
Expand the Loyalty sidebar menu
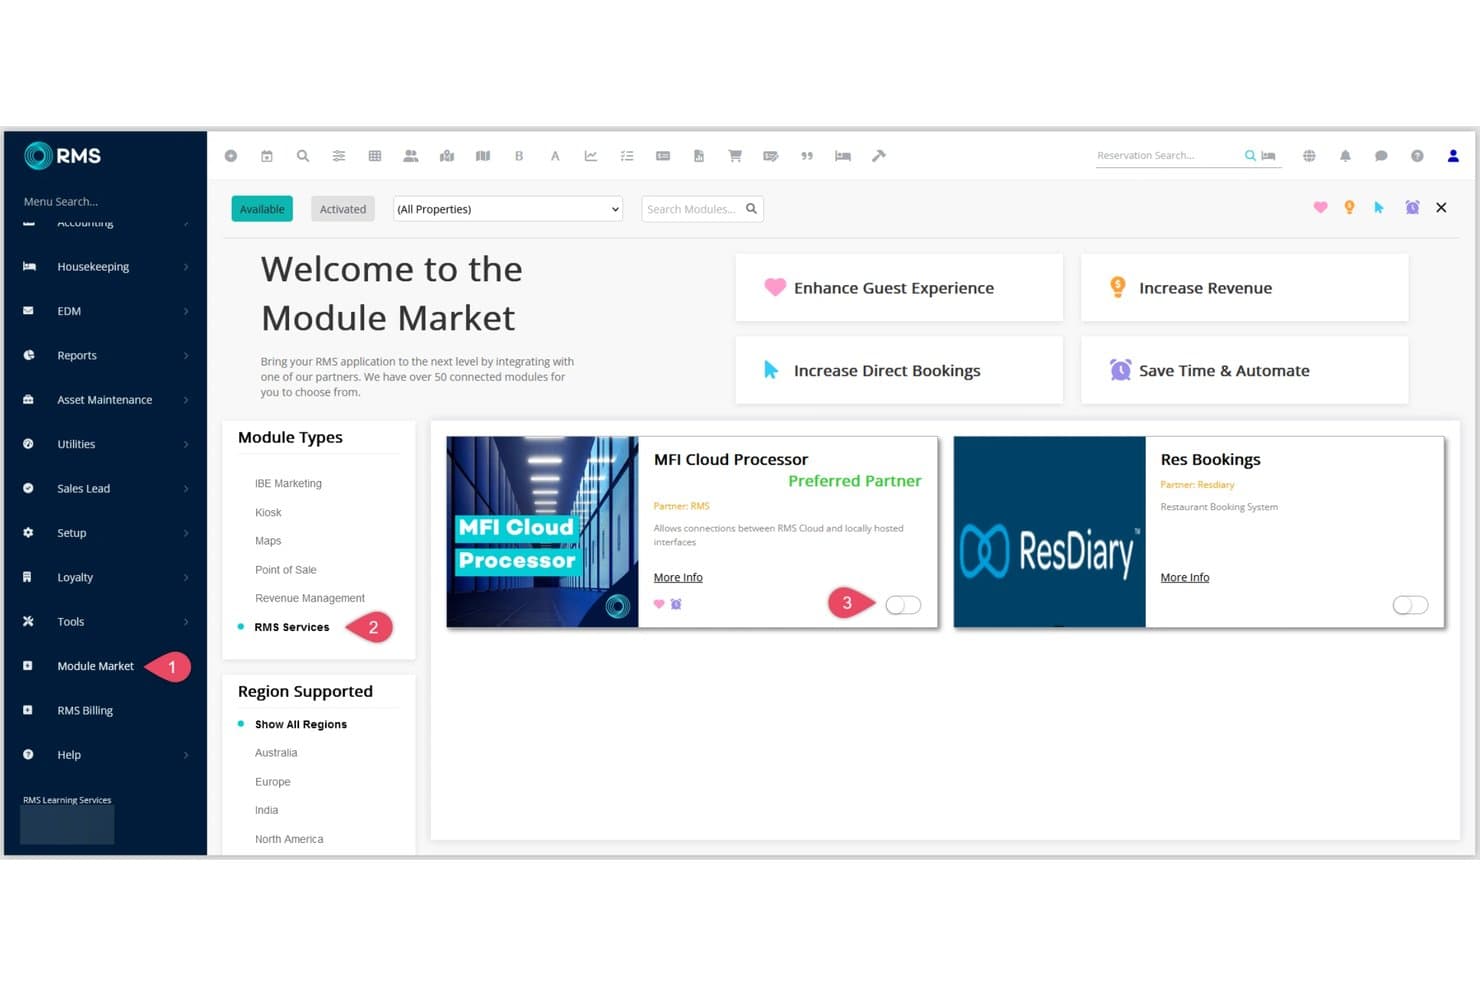(105, 578)
